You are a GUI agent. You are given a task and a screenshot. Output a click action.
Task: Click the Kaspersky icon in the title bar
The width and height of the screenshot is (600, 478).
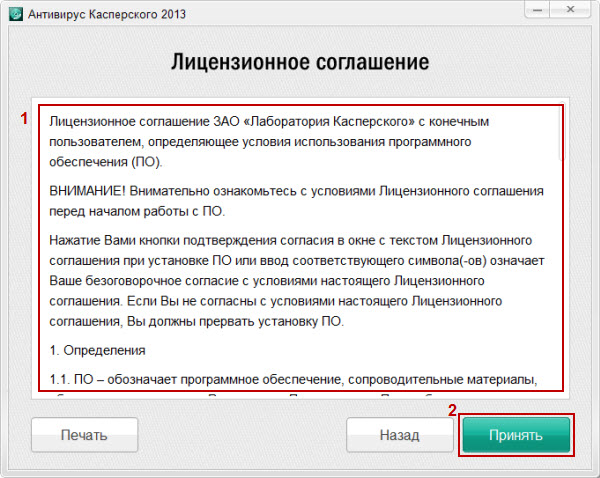16,14
